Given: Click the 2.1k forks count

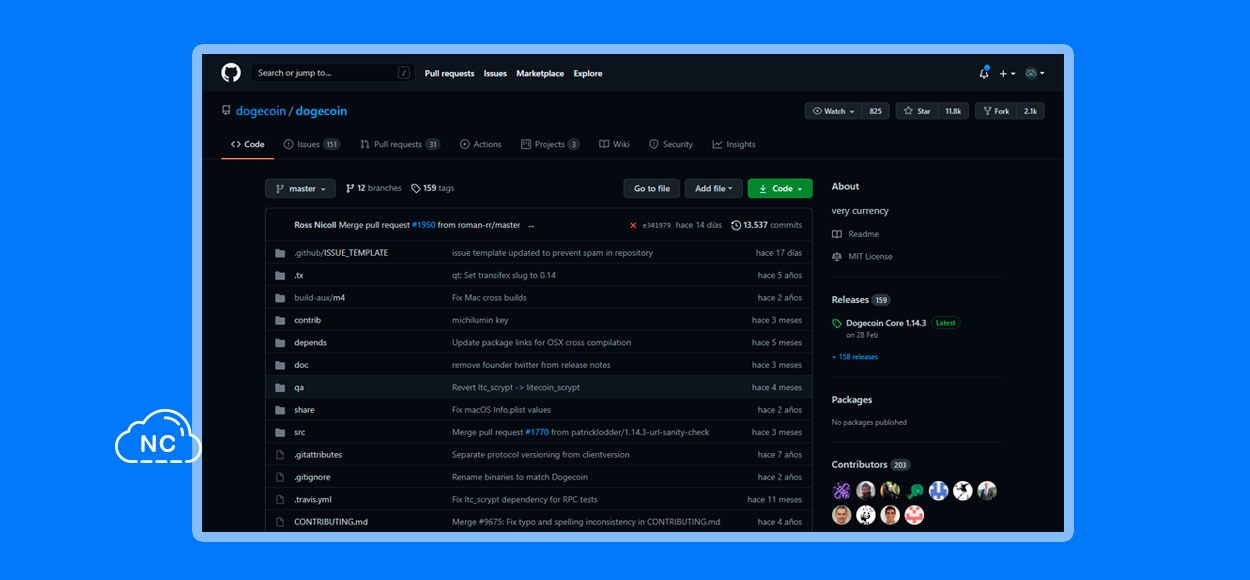Looking at the screenshot, I should 1031,111.
